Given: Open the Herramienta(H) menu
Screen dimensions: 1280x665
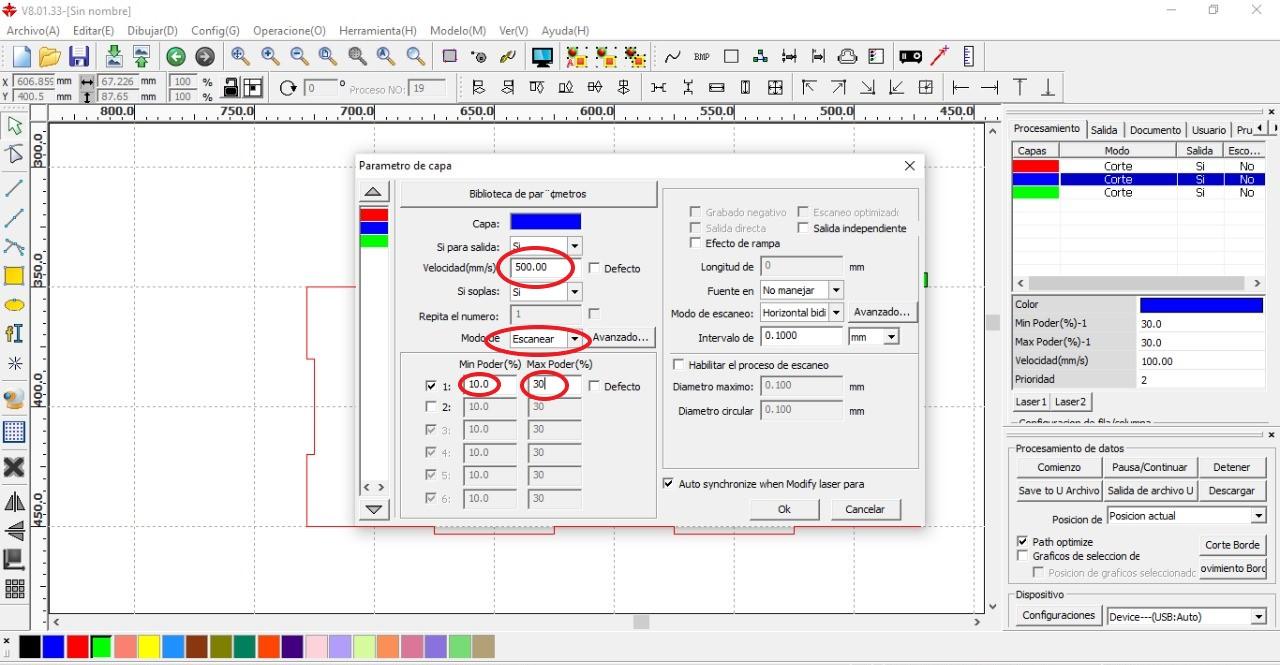Looking at the screenshot, I should [x=377, y=31].
